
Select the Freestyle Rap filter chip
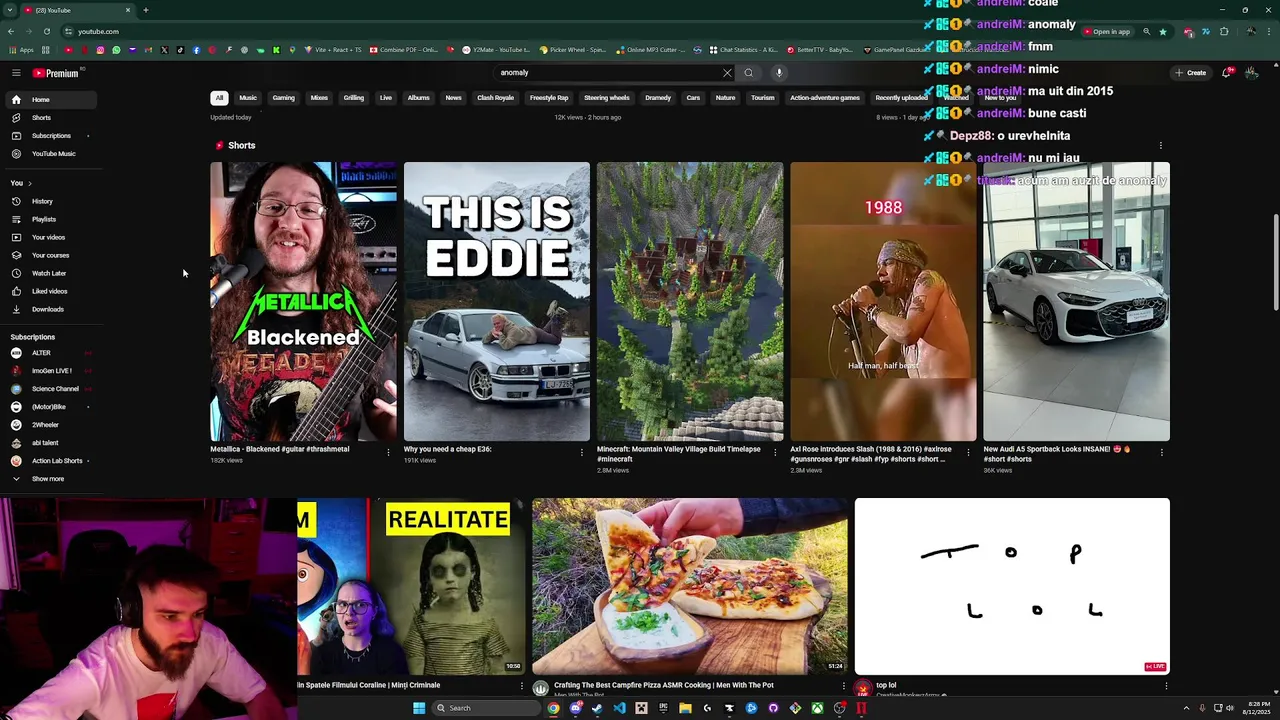pyautogui.click(x=549, y=98)
